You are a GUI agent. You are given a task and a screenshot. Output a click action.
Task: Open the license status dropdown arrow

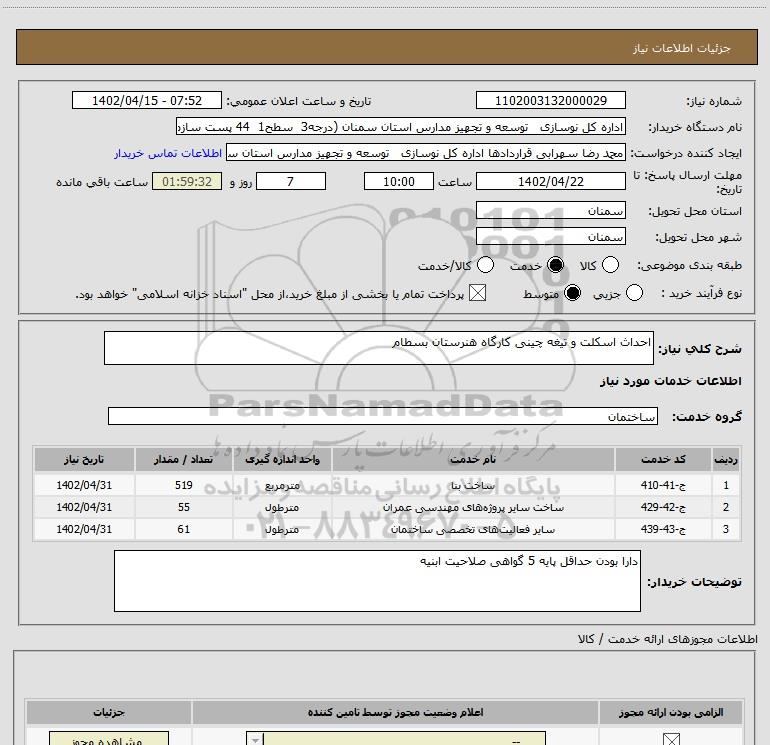coord(255,739)
